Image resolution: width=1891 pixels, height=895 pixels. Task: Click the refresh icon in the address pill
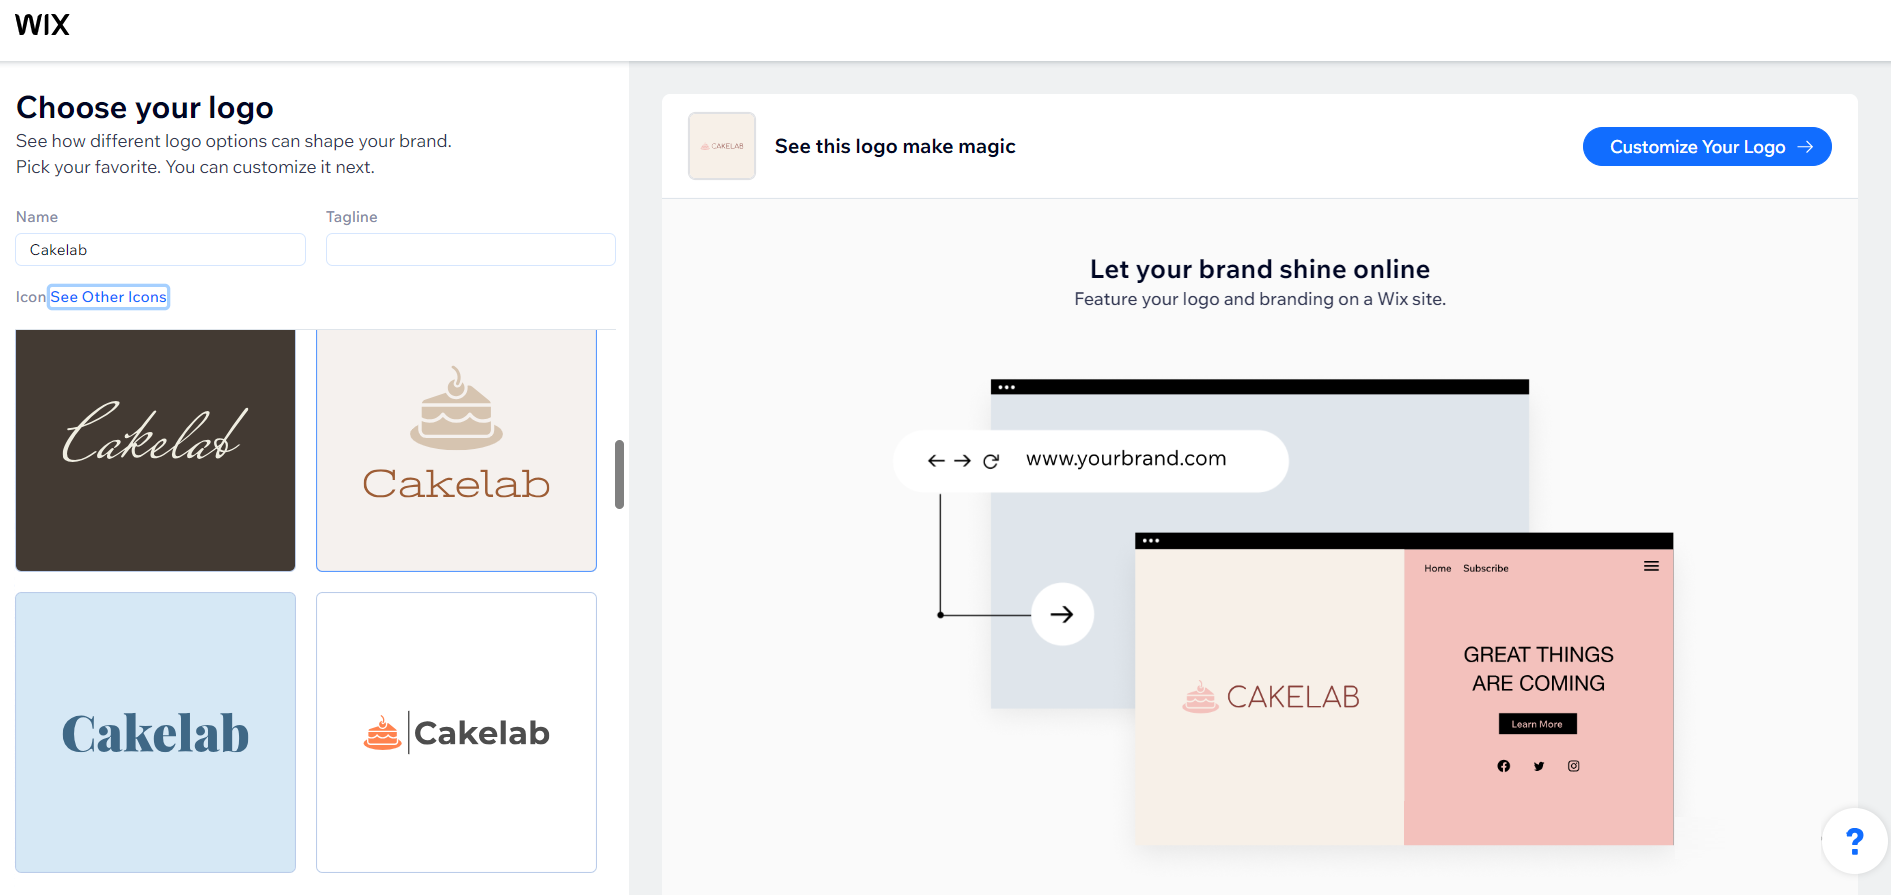click(x=991, y=461)
